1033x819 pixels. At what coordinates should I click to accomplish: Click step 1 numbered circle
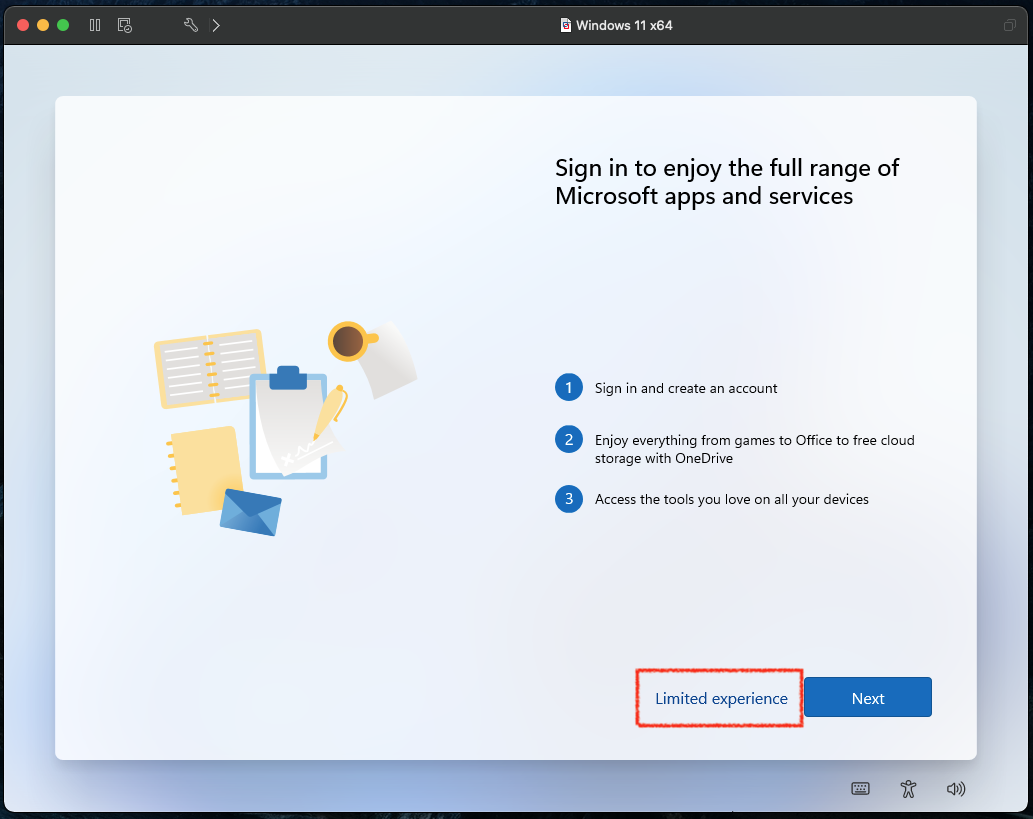pos(569,387)
